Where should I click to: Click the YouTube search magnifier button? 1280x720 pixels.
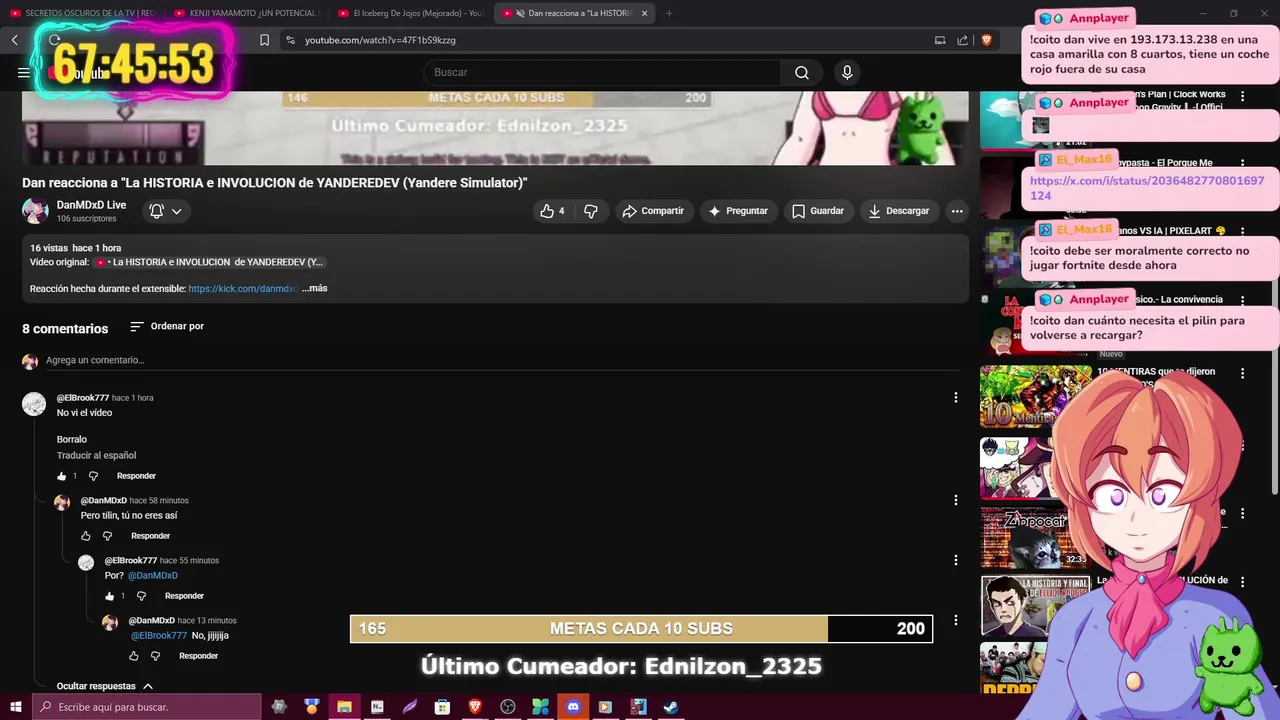tap(802, 72)
